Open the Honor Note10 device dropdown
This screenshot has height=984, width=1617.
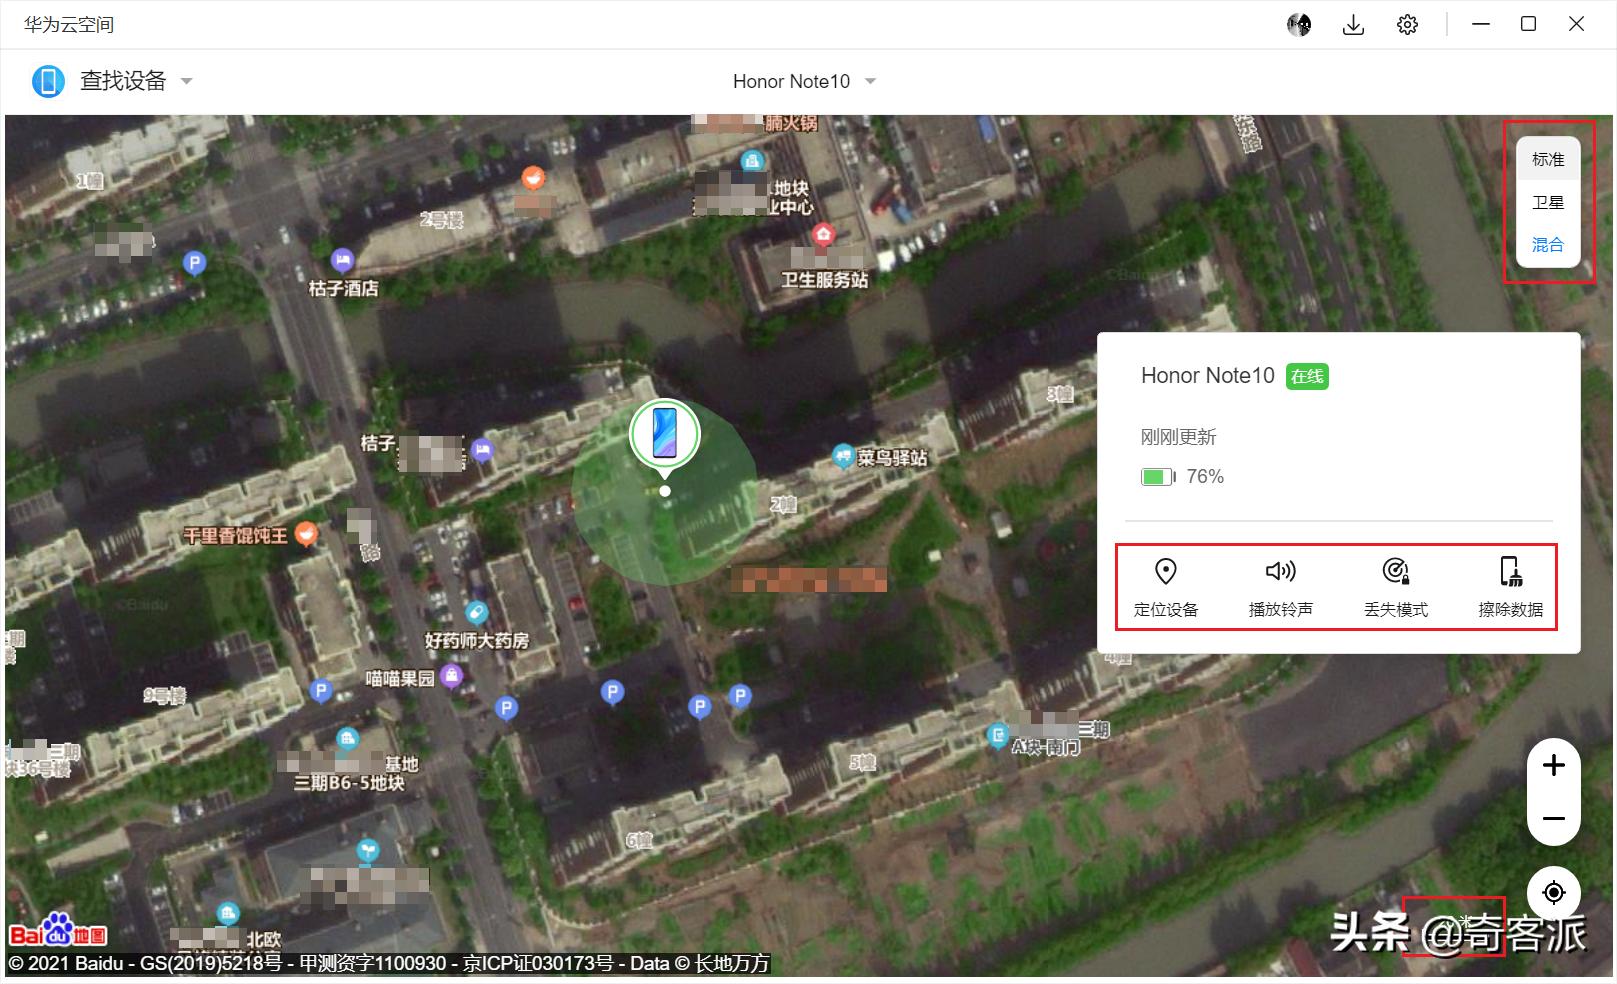tap(870, 82)
